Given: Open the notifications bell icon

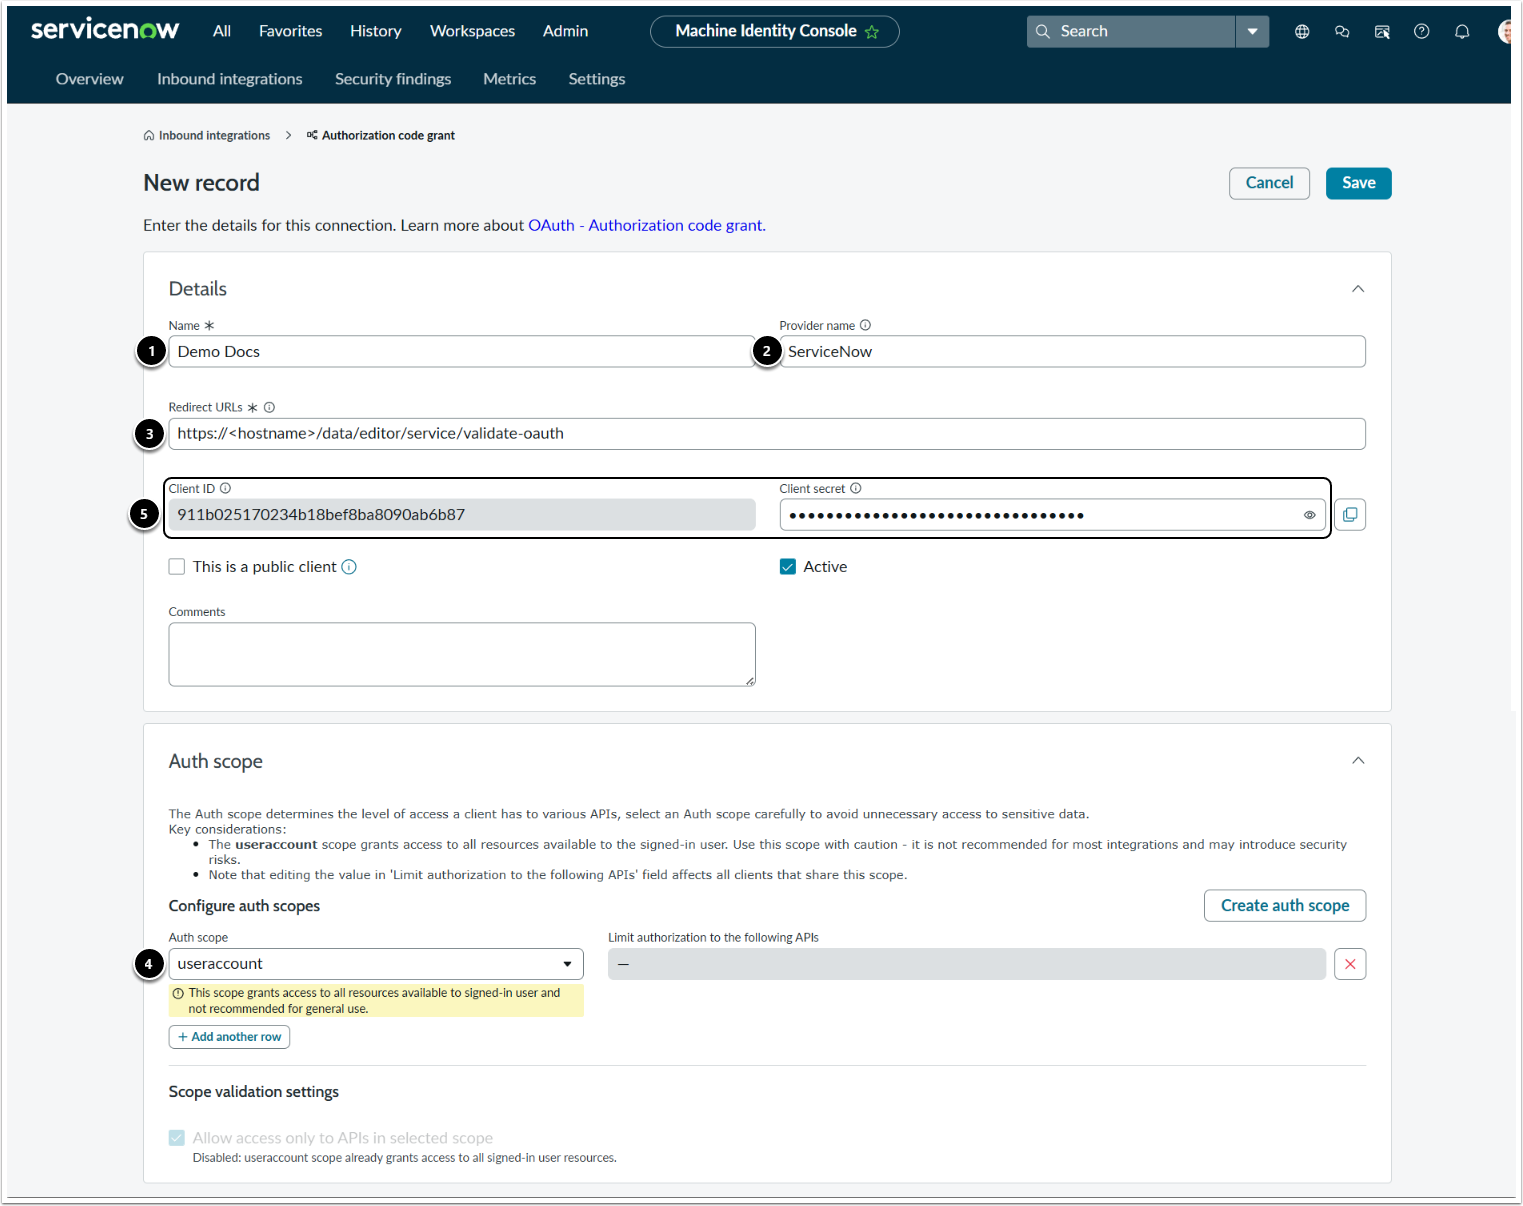Looking at the screenshot, I should pos(1461,32).
